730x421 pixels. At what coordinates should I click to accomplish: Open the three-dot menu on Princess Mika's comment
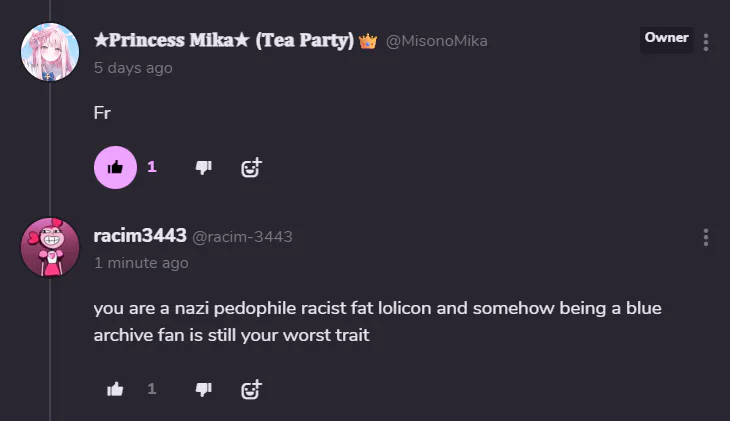706,42
